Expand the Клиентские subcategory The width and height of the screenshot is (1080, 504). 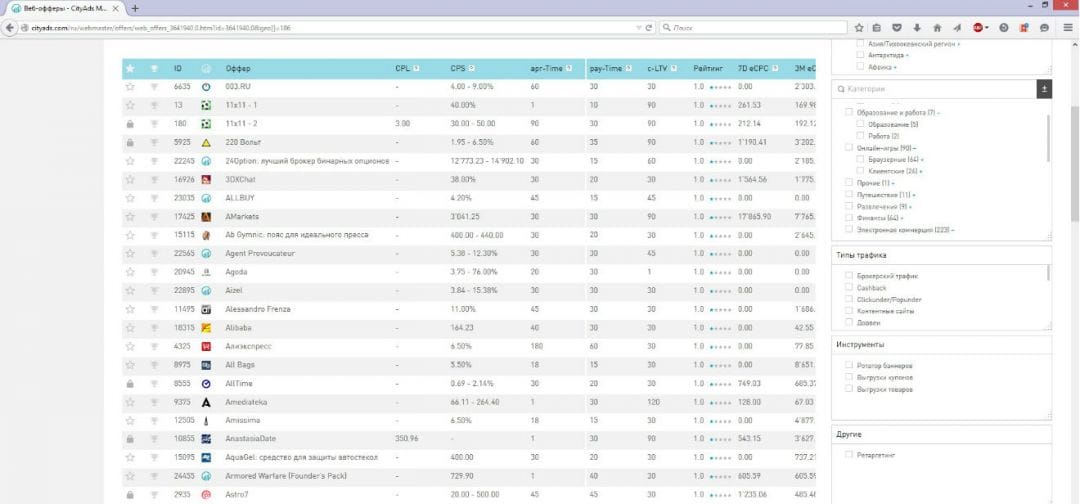922,171
